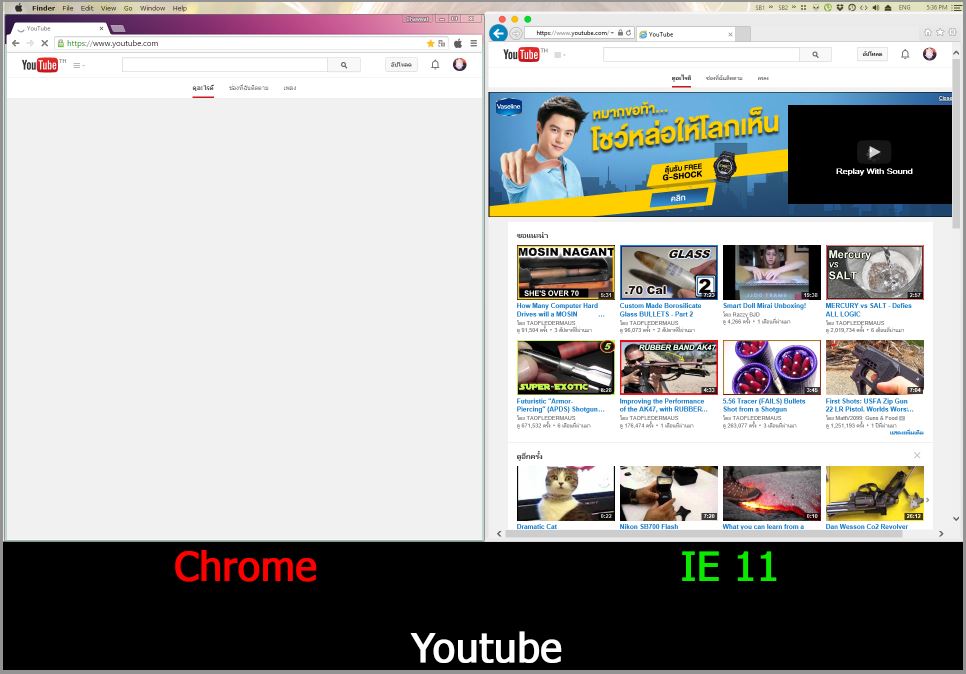Select the YouTube tab in IE
Screen dimensions: 966x674
[686, 35]
